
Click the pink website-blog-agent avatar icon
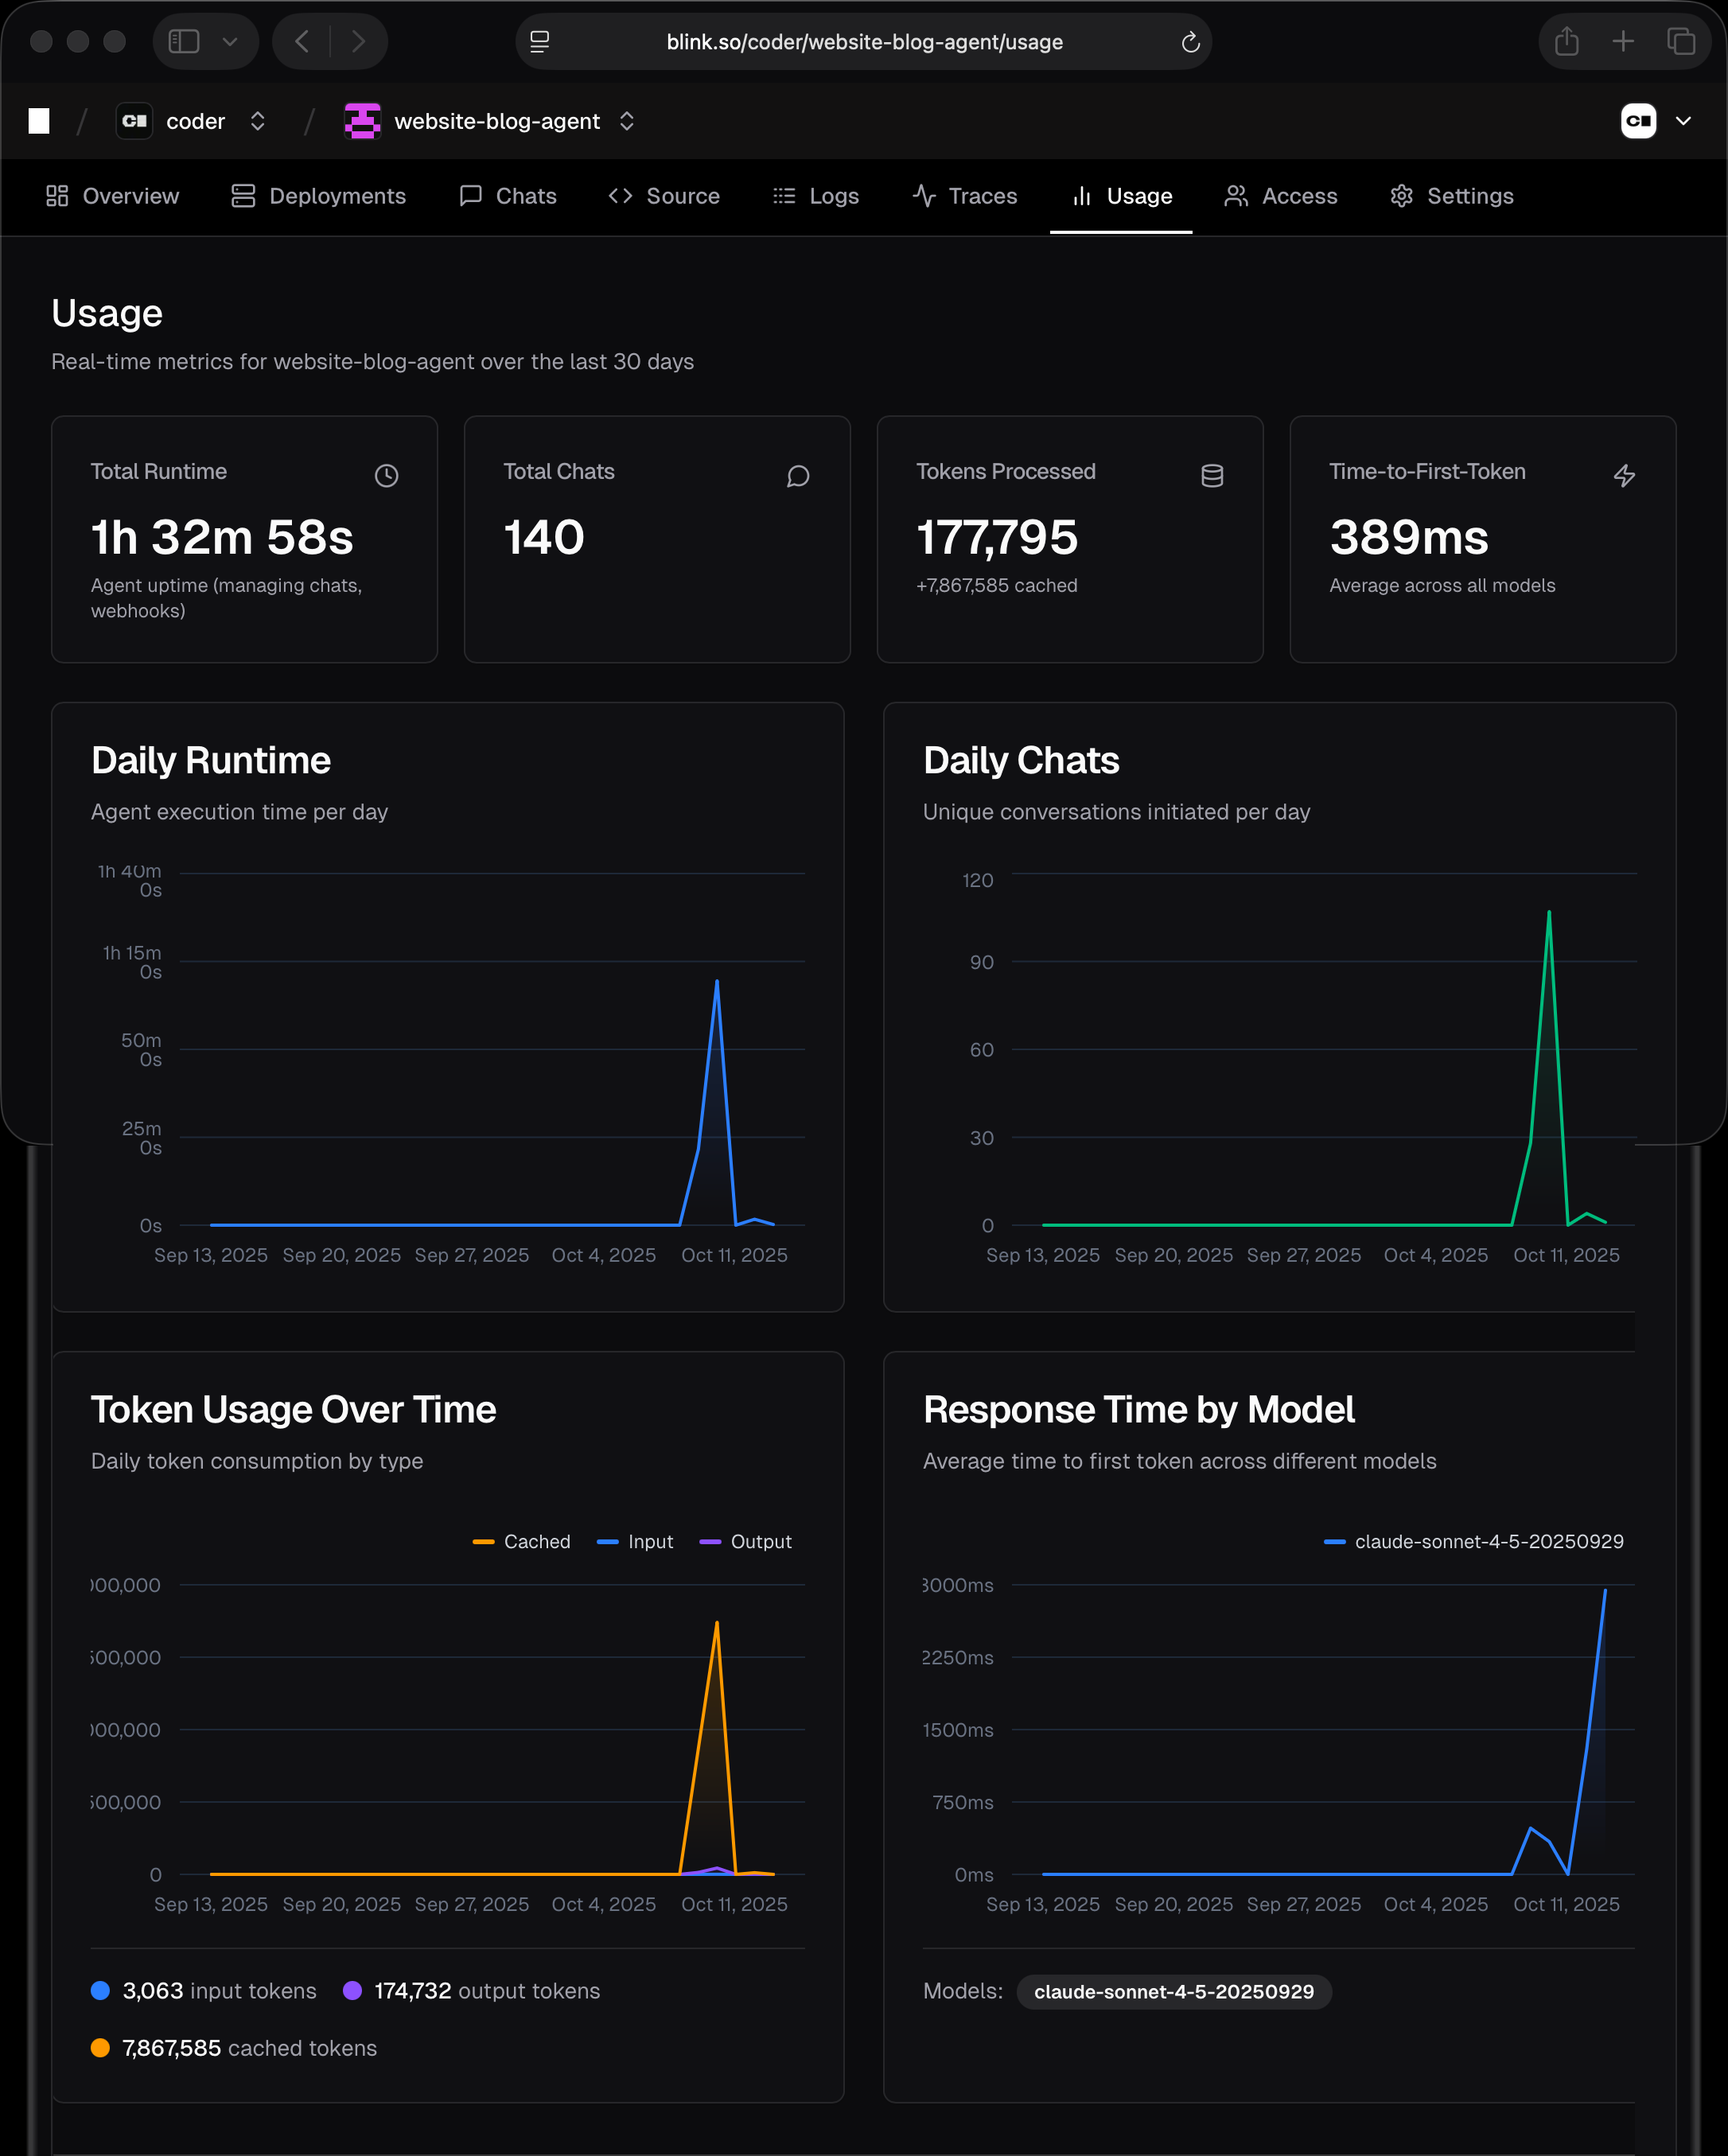tap(362, 121)
